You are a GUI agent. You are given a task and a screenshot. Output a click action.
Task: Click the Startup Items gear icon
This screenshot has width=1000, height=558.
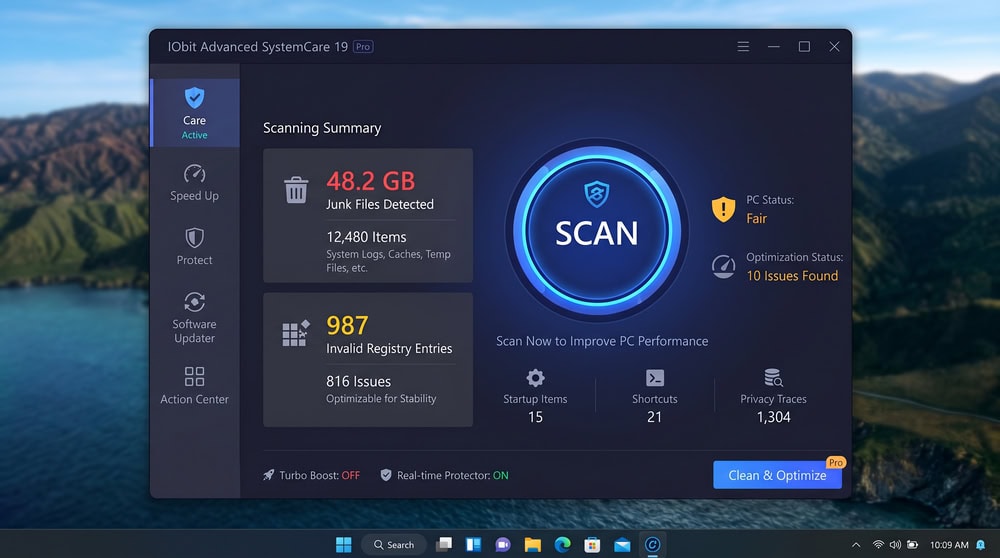(535, 378)
